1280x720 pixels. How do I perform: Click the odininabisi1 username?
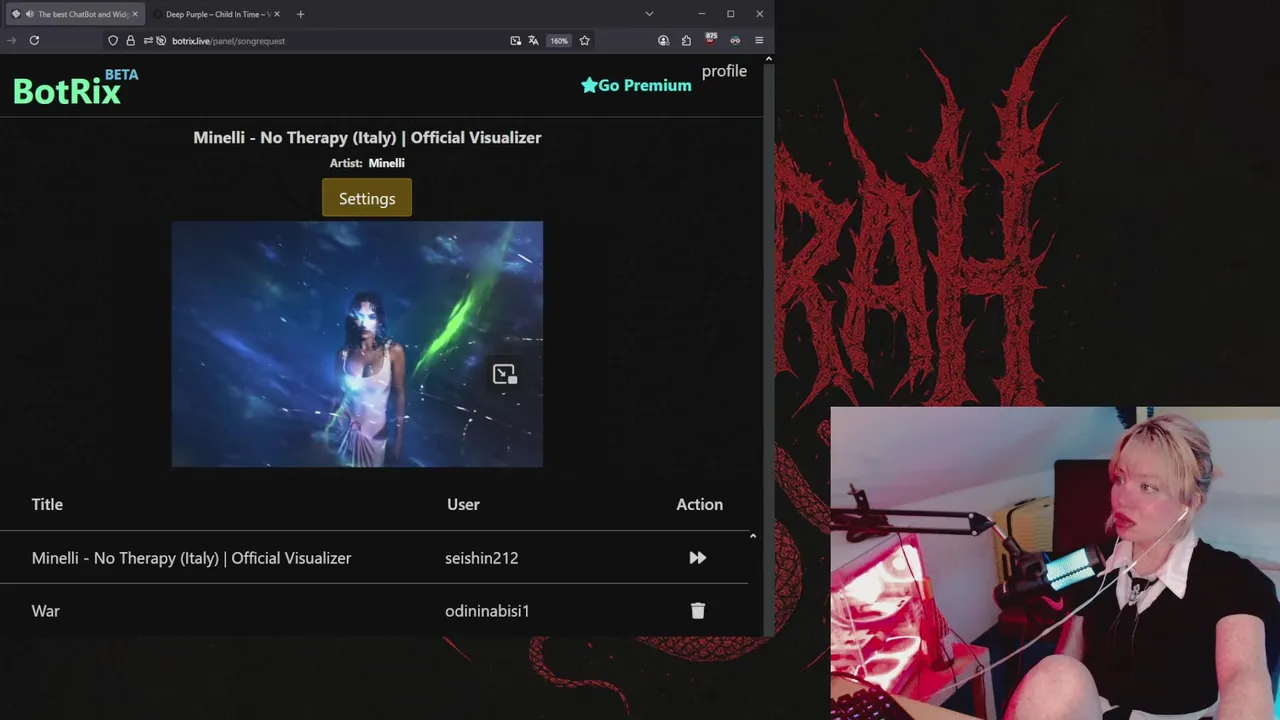coord(487,611)
